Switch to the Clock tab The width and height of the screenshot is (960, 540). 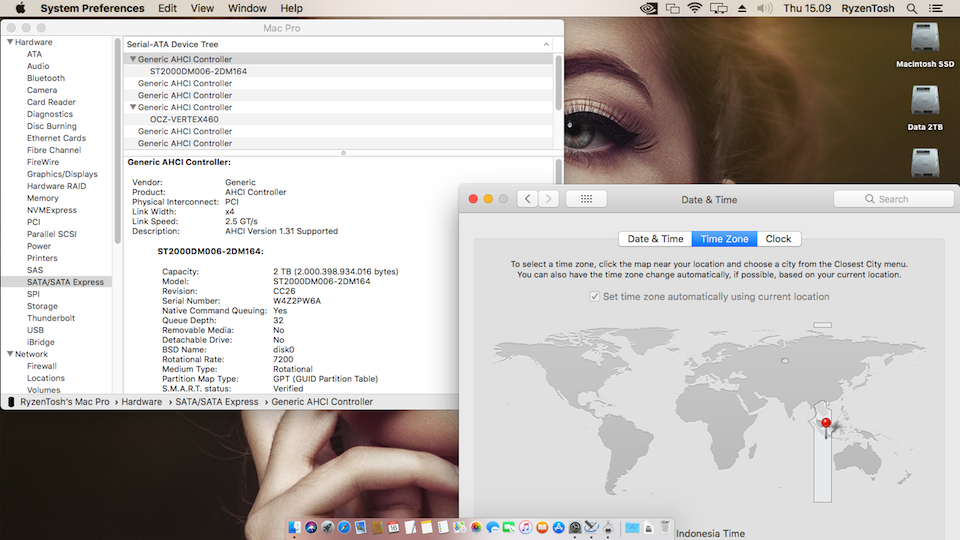coord(778,239)
